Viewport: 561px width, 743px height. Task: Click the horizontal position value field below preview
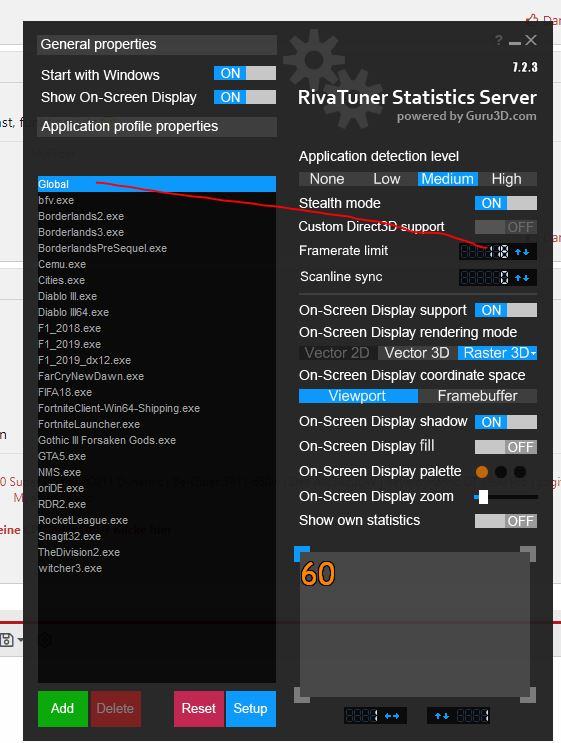362,716
